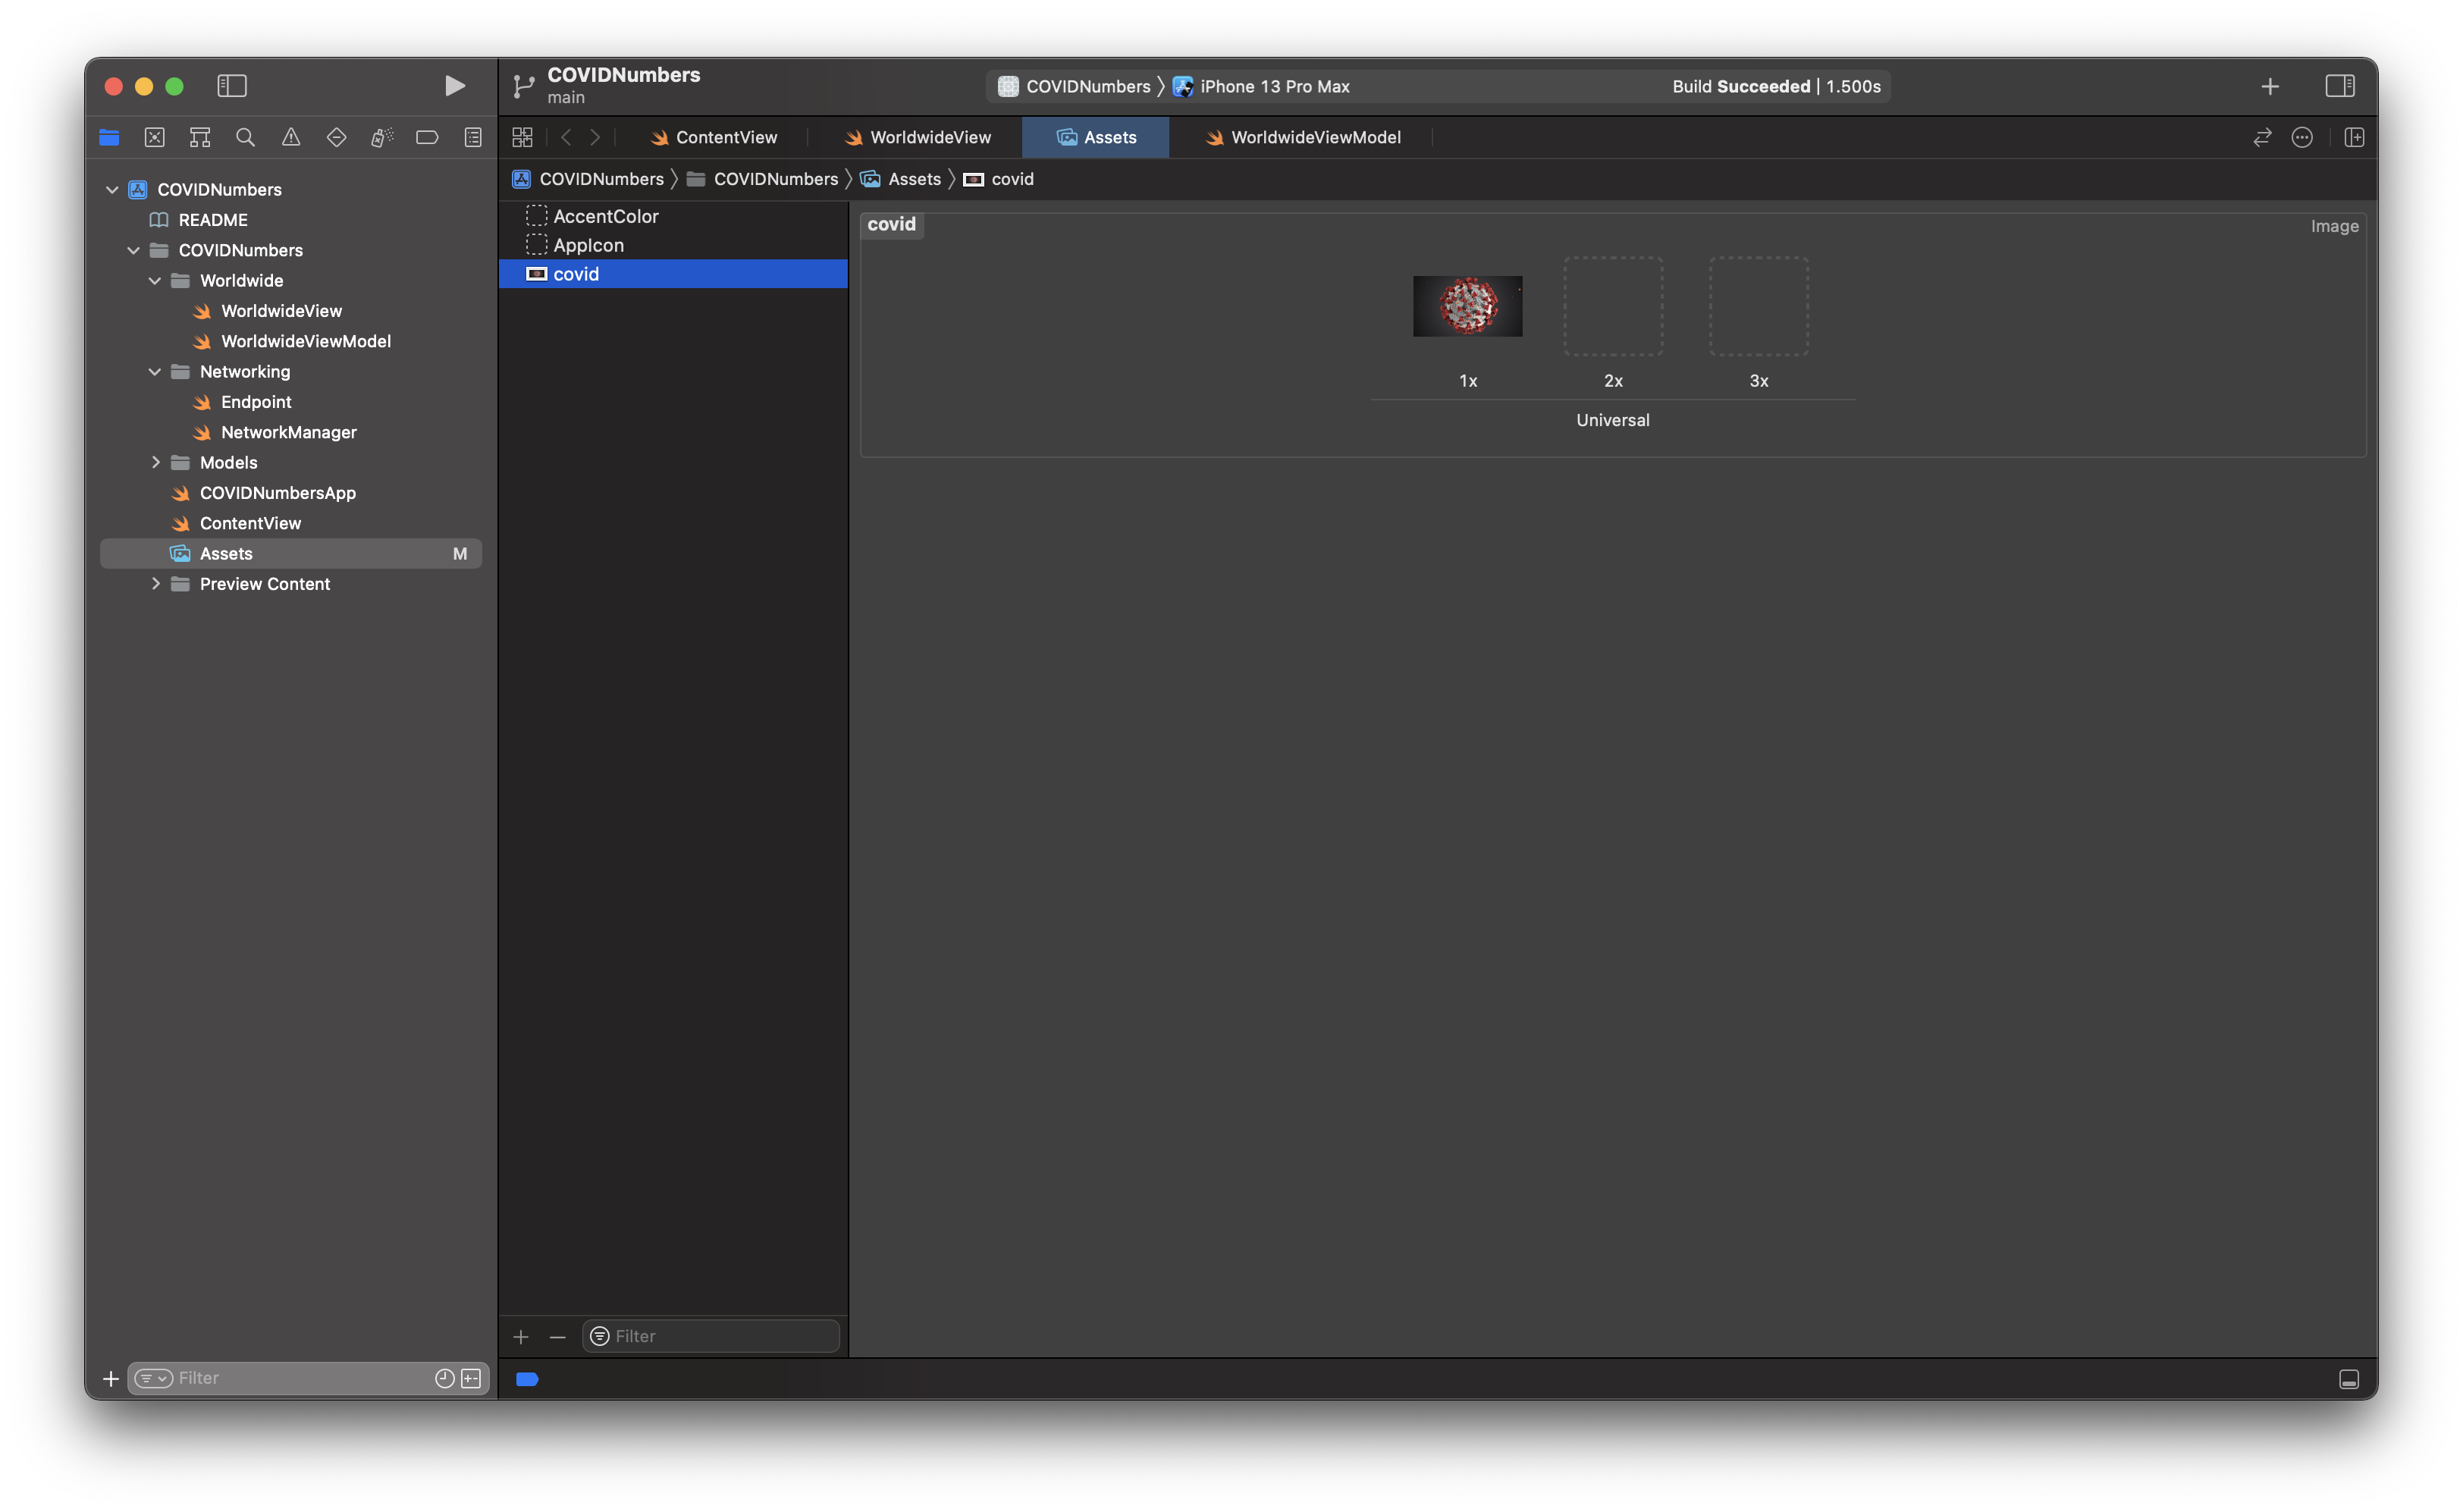Open the Breakpoint navigator icon
2463x1512 pixels.
click(427, 137)
